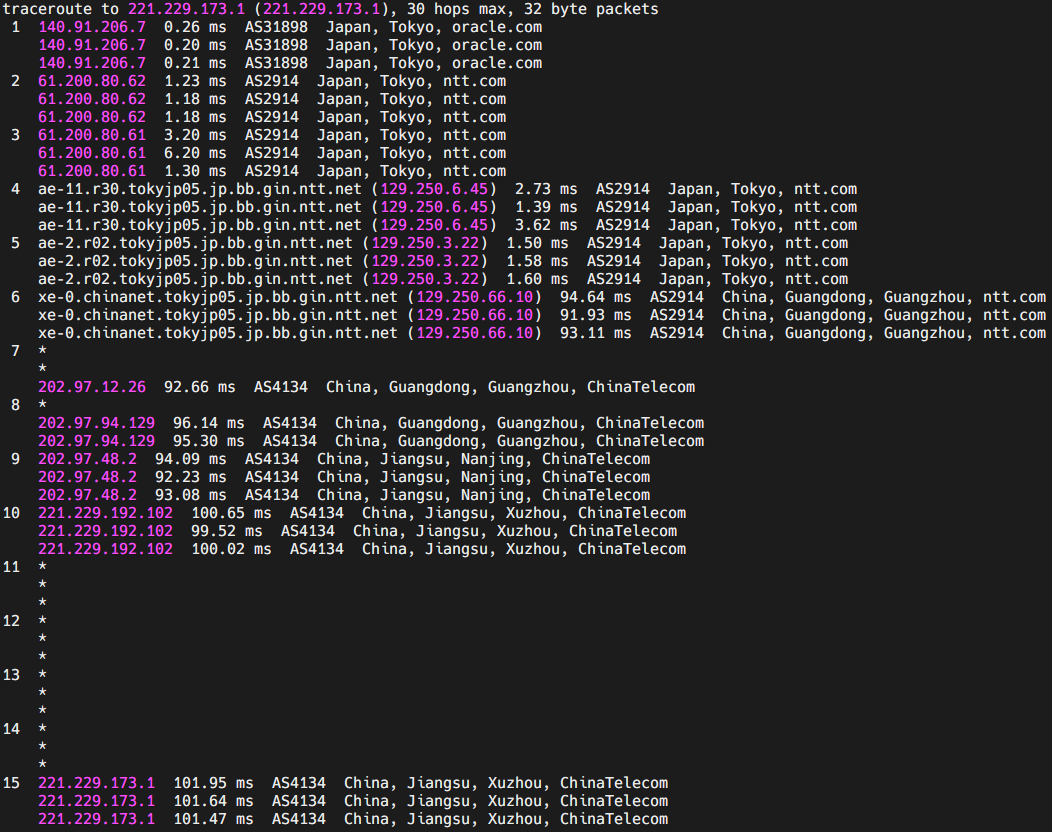Click the asterisk beside hop number 13
This screenshot has height=832, width=1052.
tap(43, 674)
